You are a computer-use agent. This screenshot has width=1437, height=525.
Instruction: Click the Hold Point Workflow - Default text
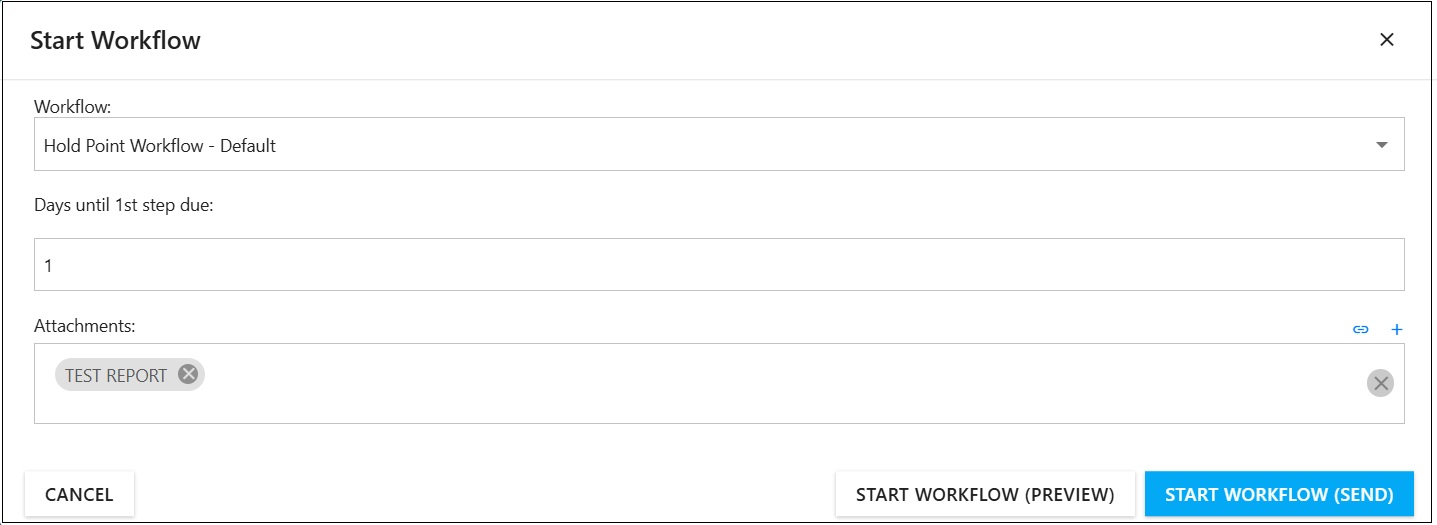click(160, 145)
